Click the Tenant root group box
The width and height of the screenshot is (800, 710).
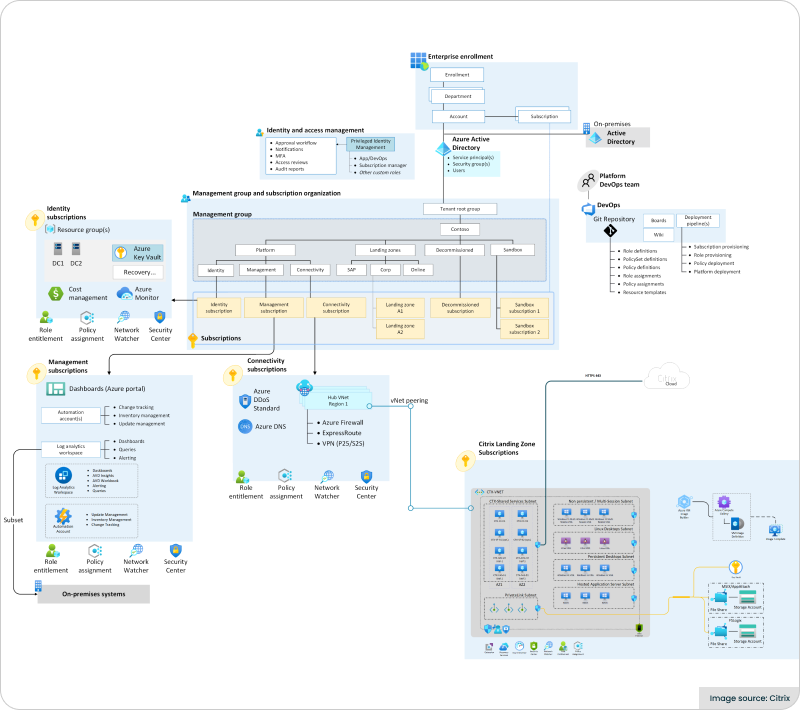[460, 209]
